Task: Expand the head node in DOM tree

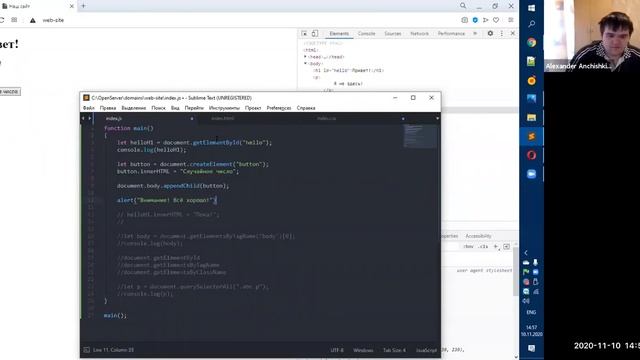Action: pos(305,57)
